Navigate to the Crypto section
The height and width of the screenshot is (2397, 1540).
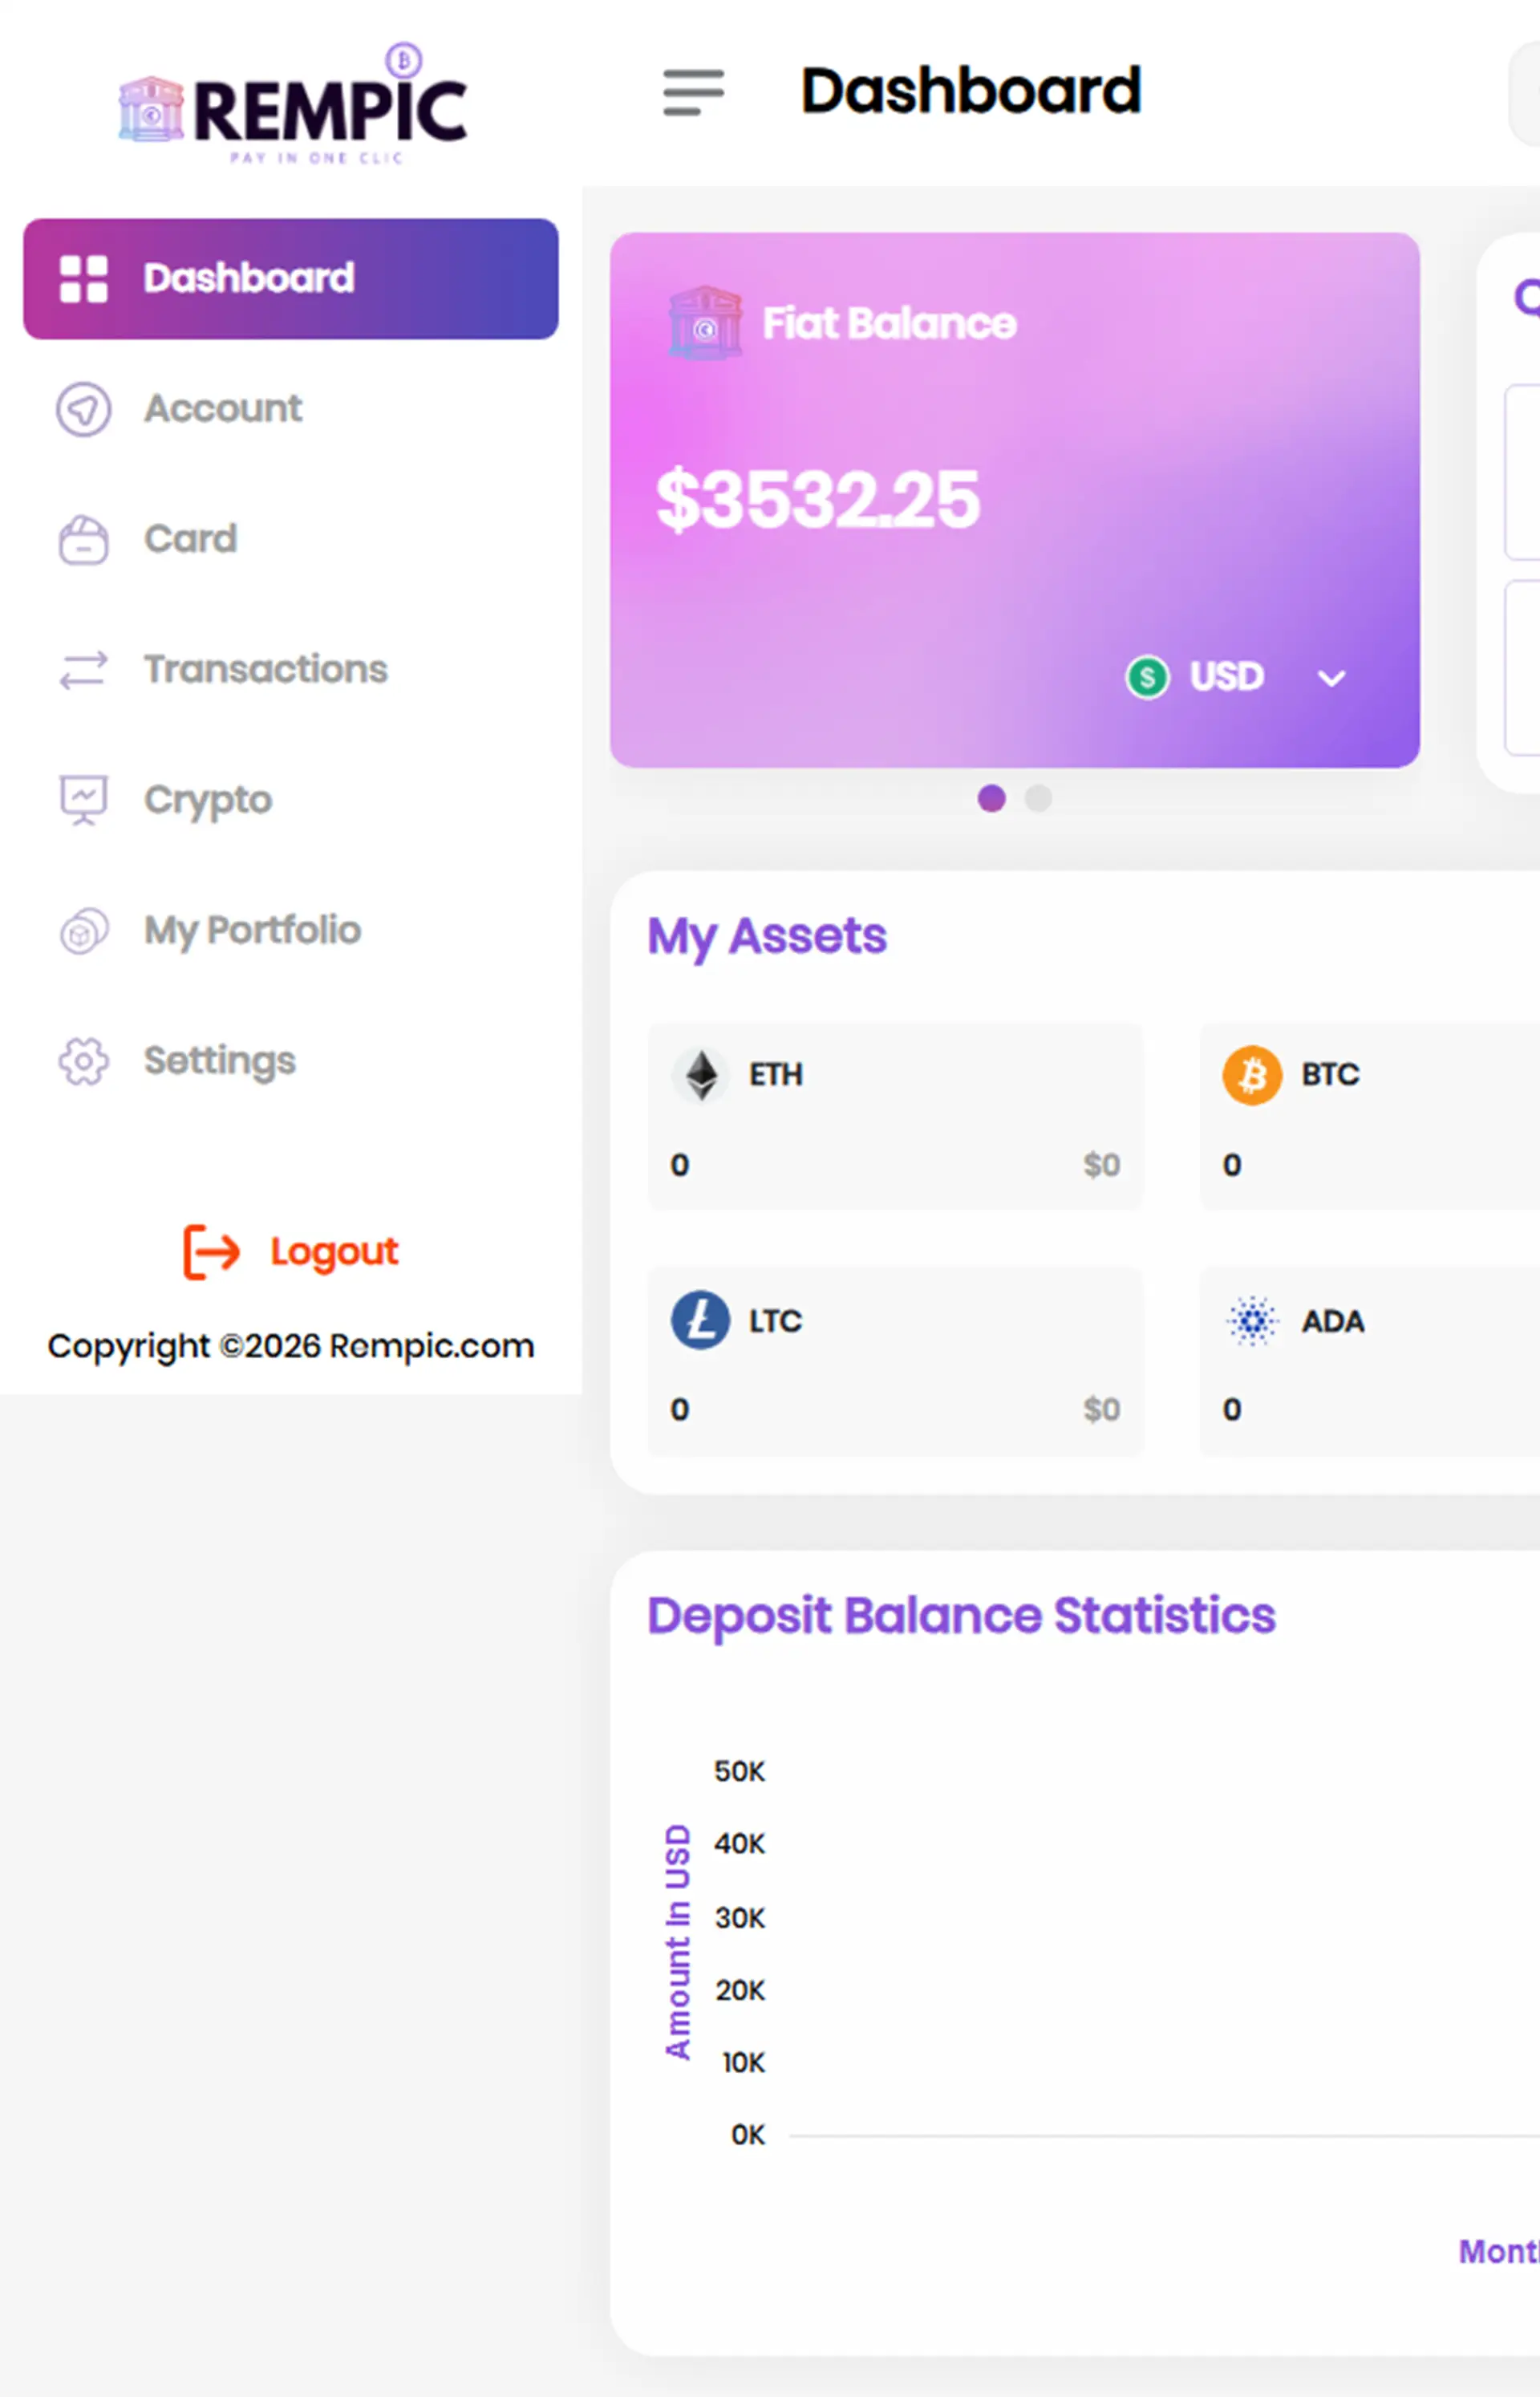[291, 800]
